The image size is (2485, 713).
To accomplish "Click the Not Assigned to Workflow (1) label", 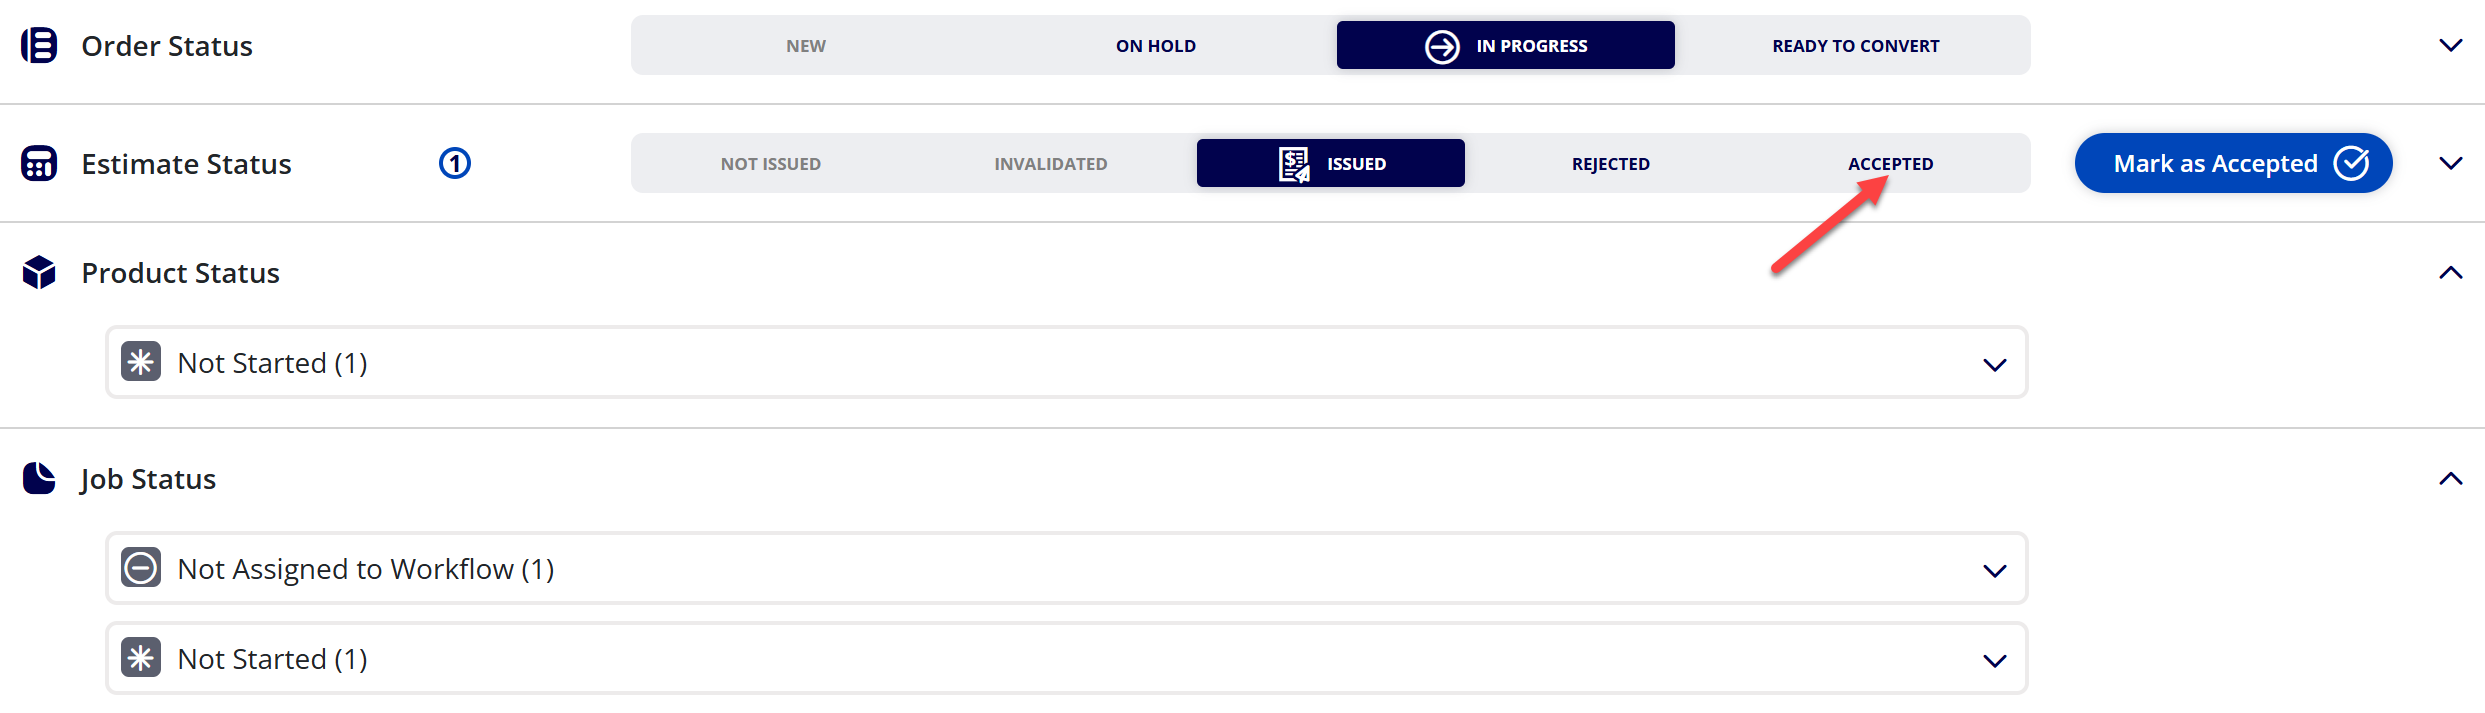I will click(x=366, y=569).
